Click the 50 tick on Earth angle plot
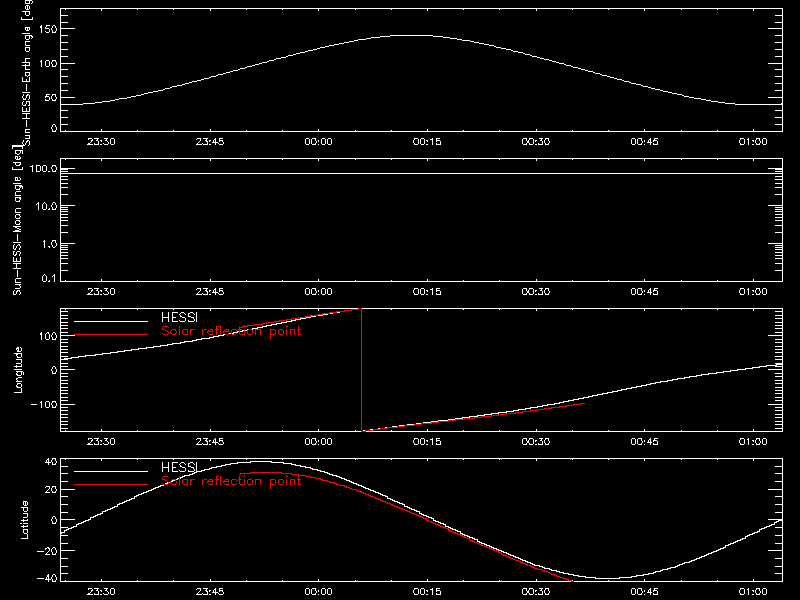This screenshot has height=600, width=800. point(51,97)
